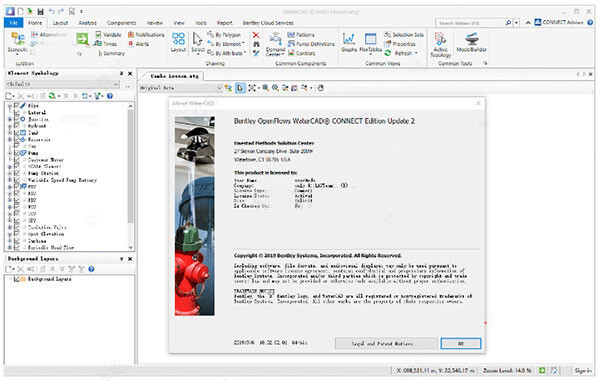Select By Polygon

click(224, 35)
